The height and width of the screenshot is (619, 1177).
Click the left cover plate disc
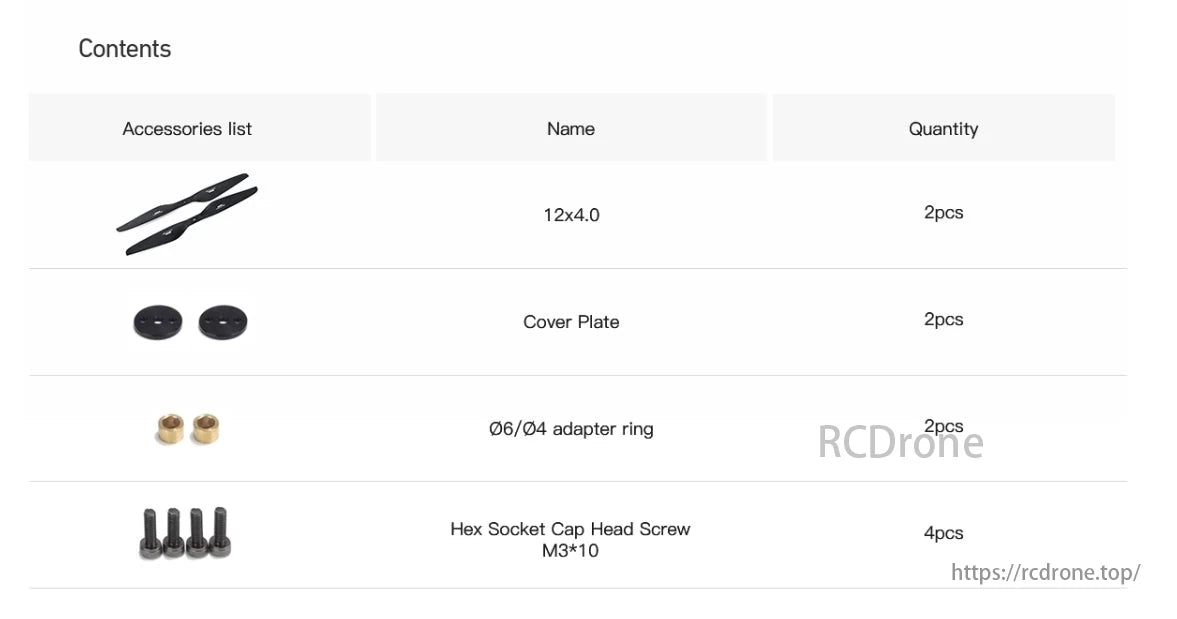pos(158,322)
